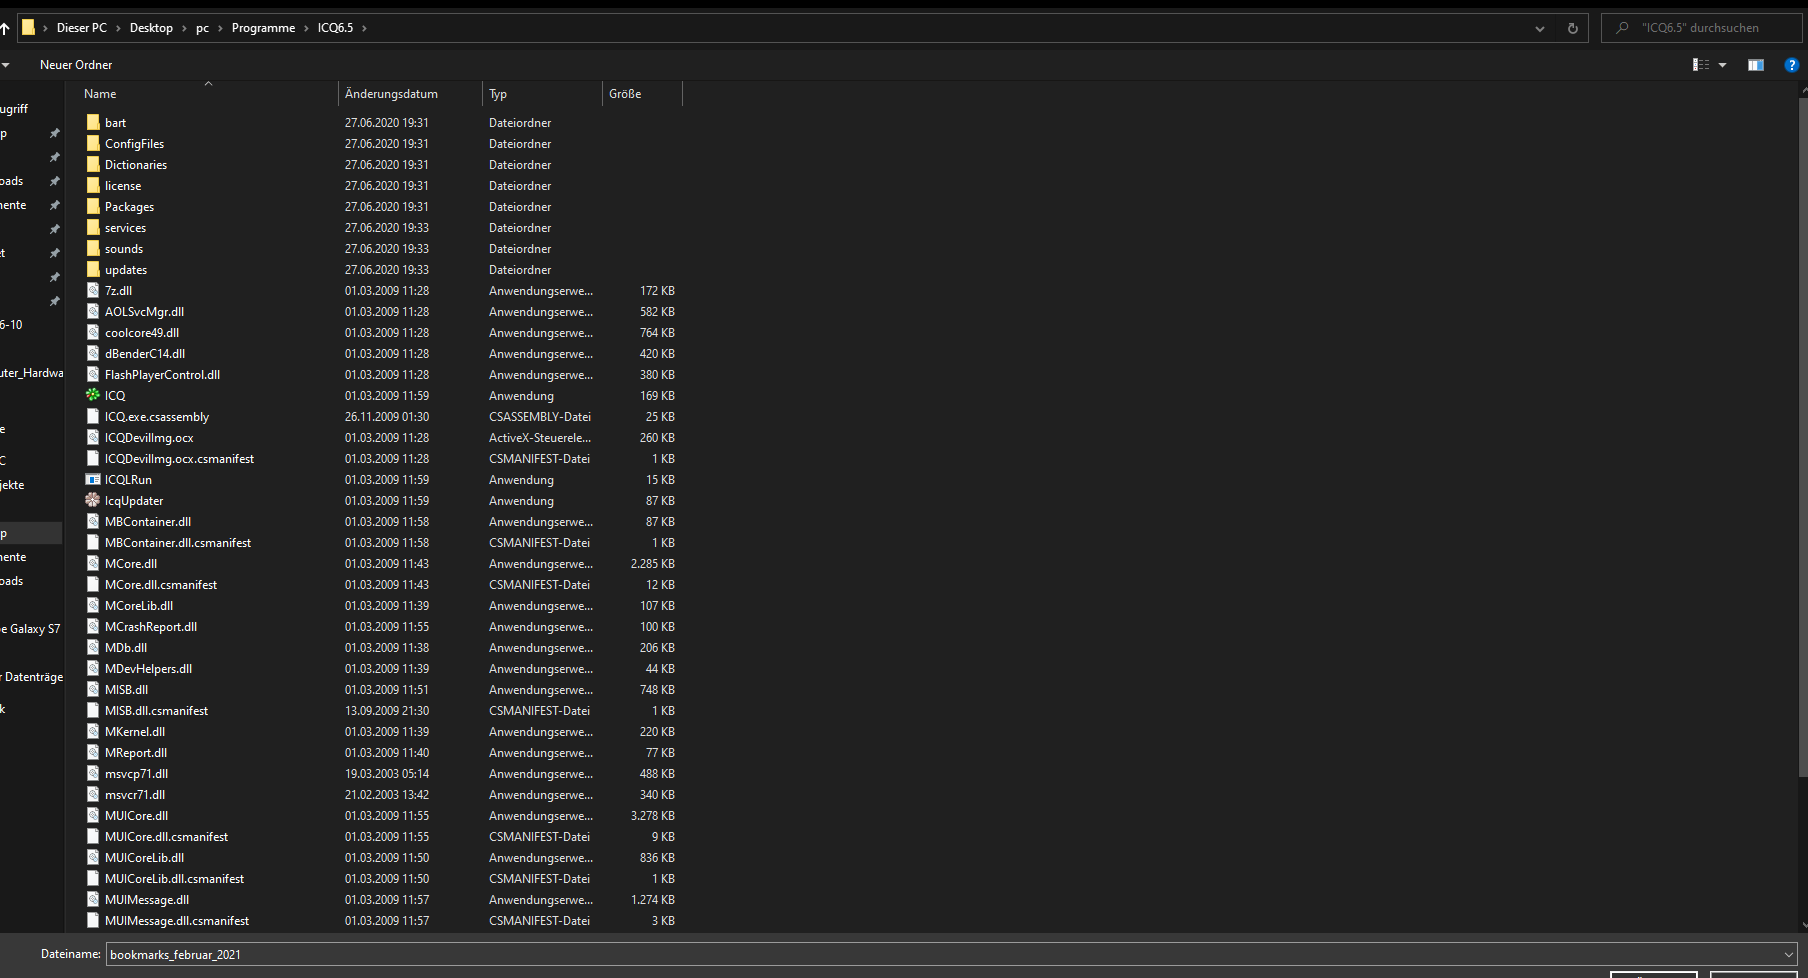The height and width of the screenshot is (978, 1808).
Task: Click the 7z.dll file icon
Action: click(x=93, y=290)
